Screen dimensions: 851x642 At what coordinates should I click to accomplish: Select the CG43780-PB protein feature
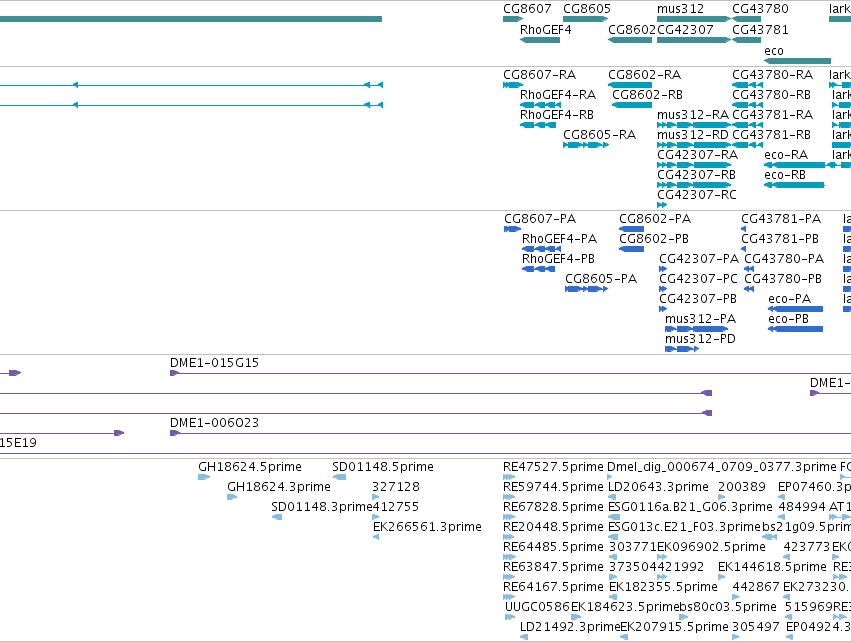coord(749,289)
